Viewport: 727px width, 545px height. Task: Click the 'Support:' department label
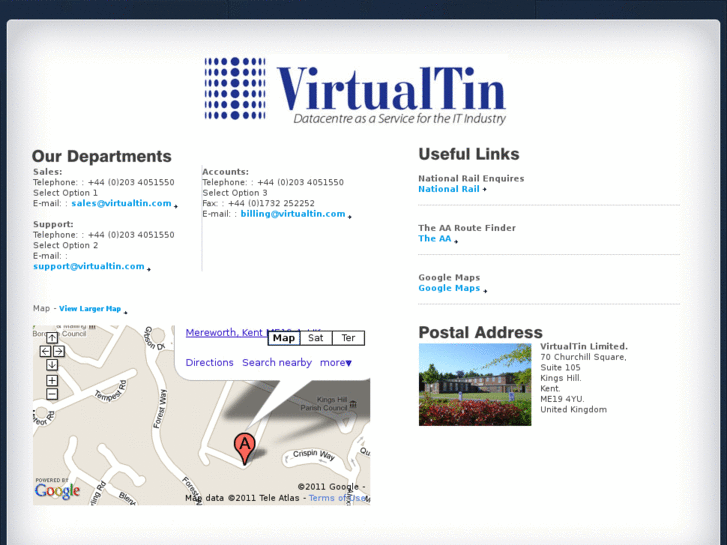click(x=53, y=224)
